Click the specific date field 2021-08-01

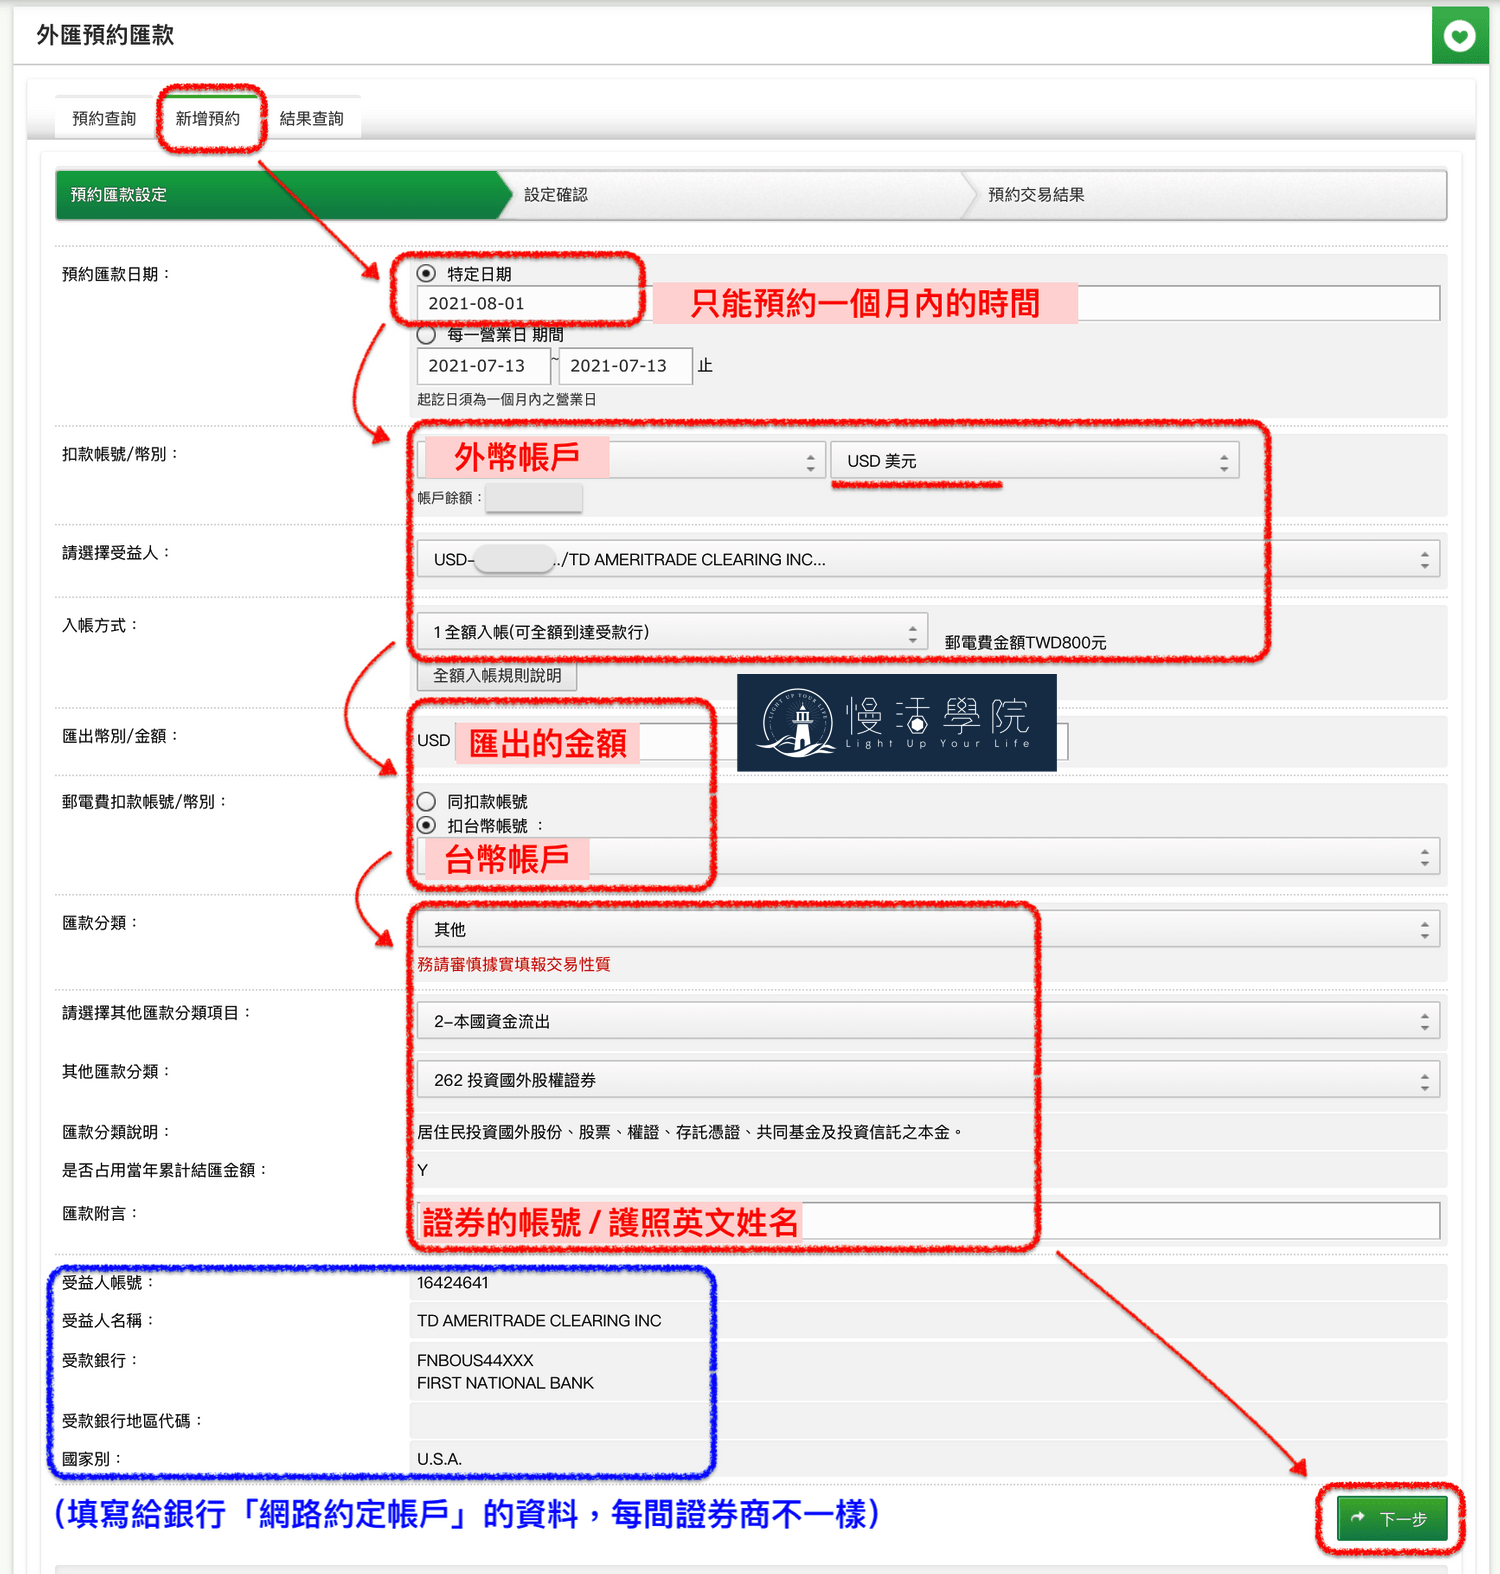pos(525,304)
